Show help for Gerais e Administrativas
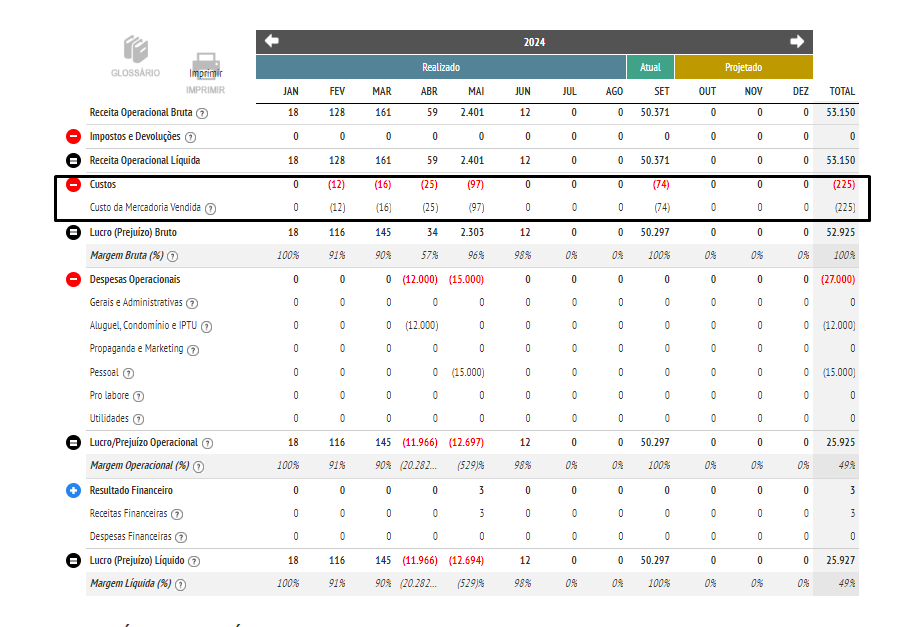 pyautogui.click(x=192, y=303)
